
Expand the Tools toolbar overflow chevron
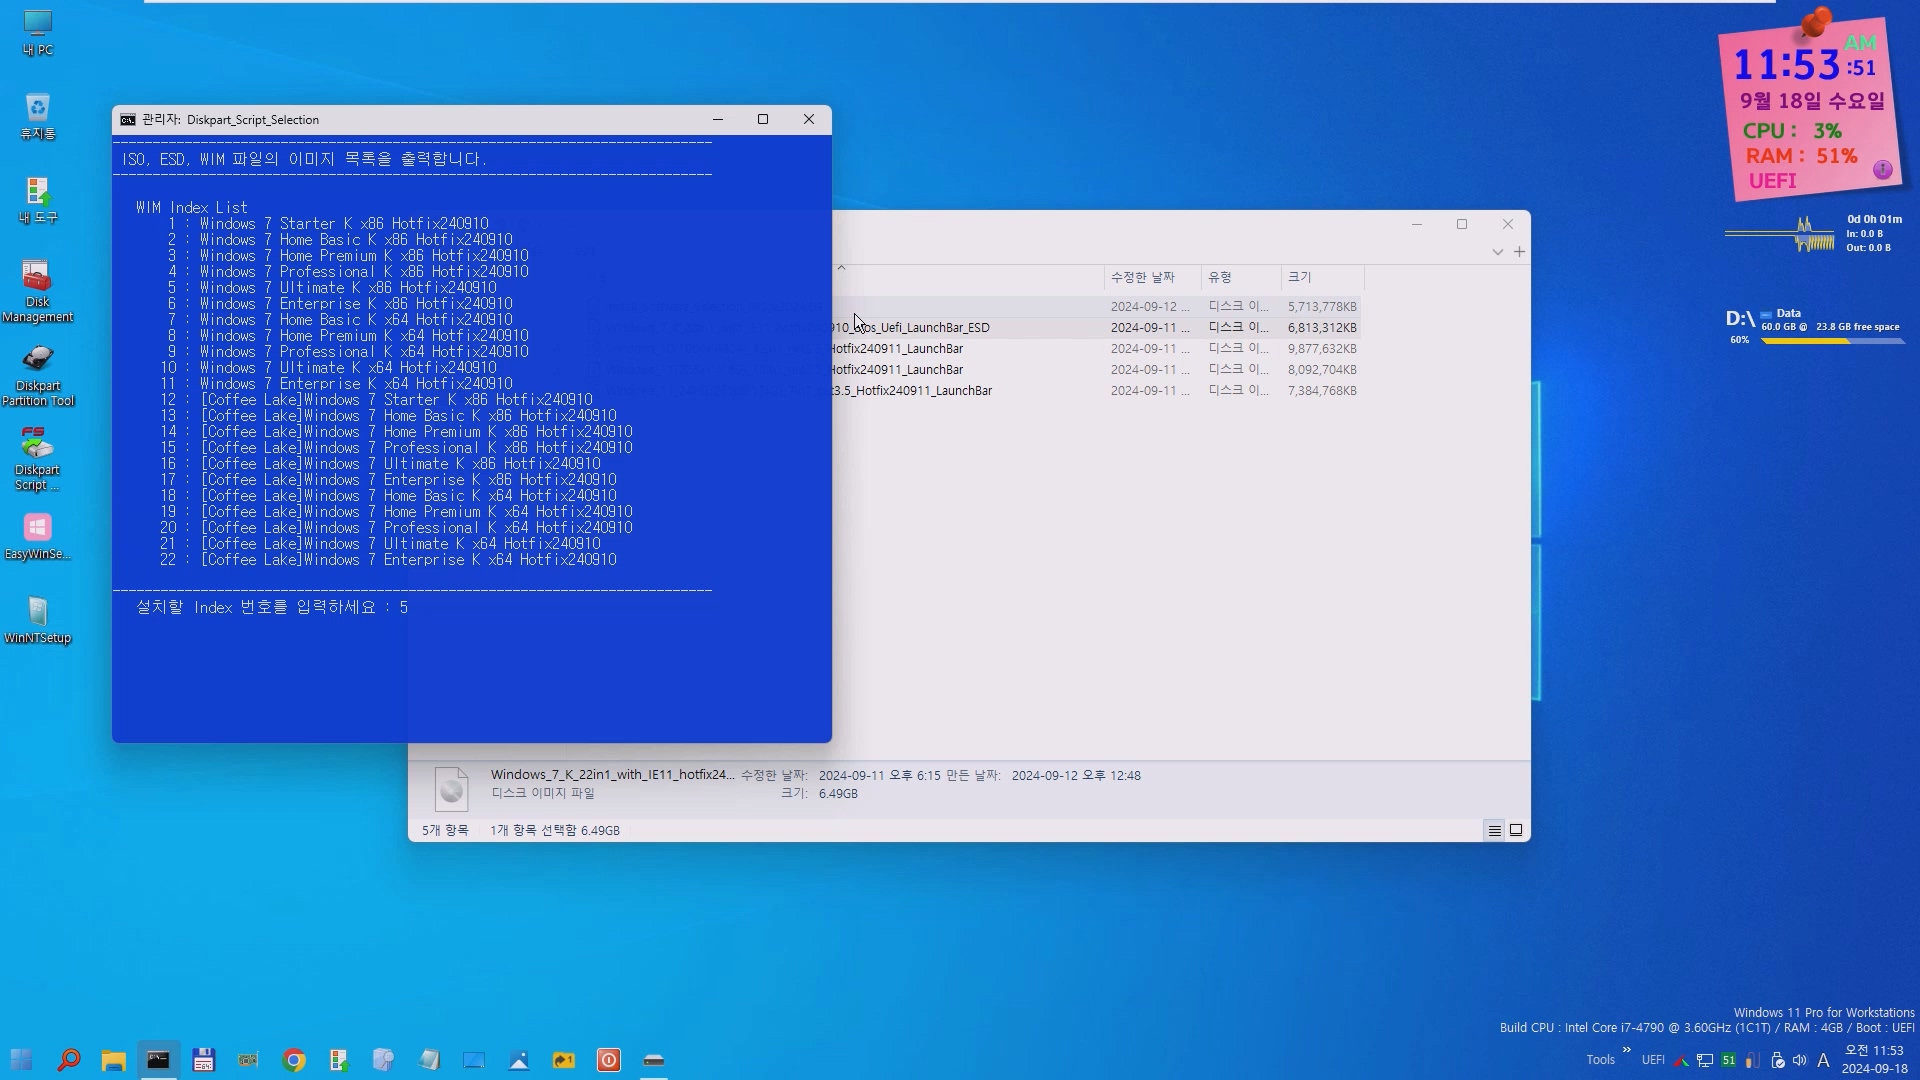pyautogui.click(x=1626, y=1050)
